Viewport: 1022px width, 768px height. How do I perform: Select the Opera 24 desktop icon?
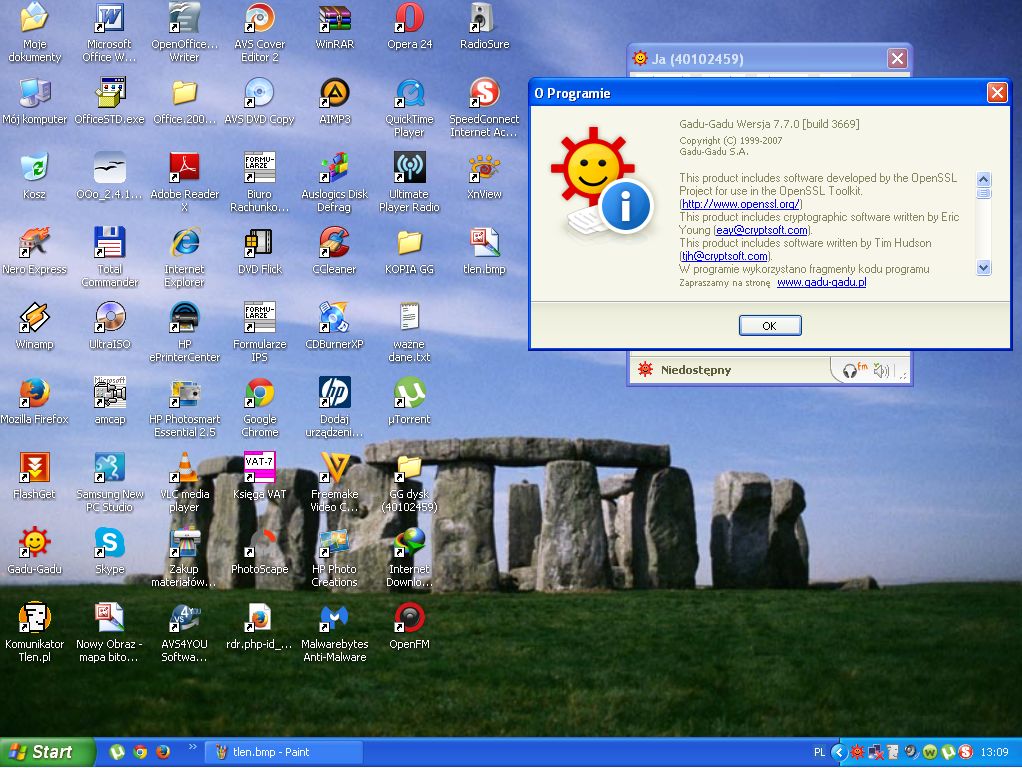tap(409, 26)
